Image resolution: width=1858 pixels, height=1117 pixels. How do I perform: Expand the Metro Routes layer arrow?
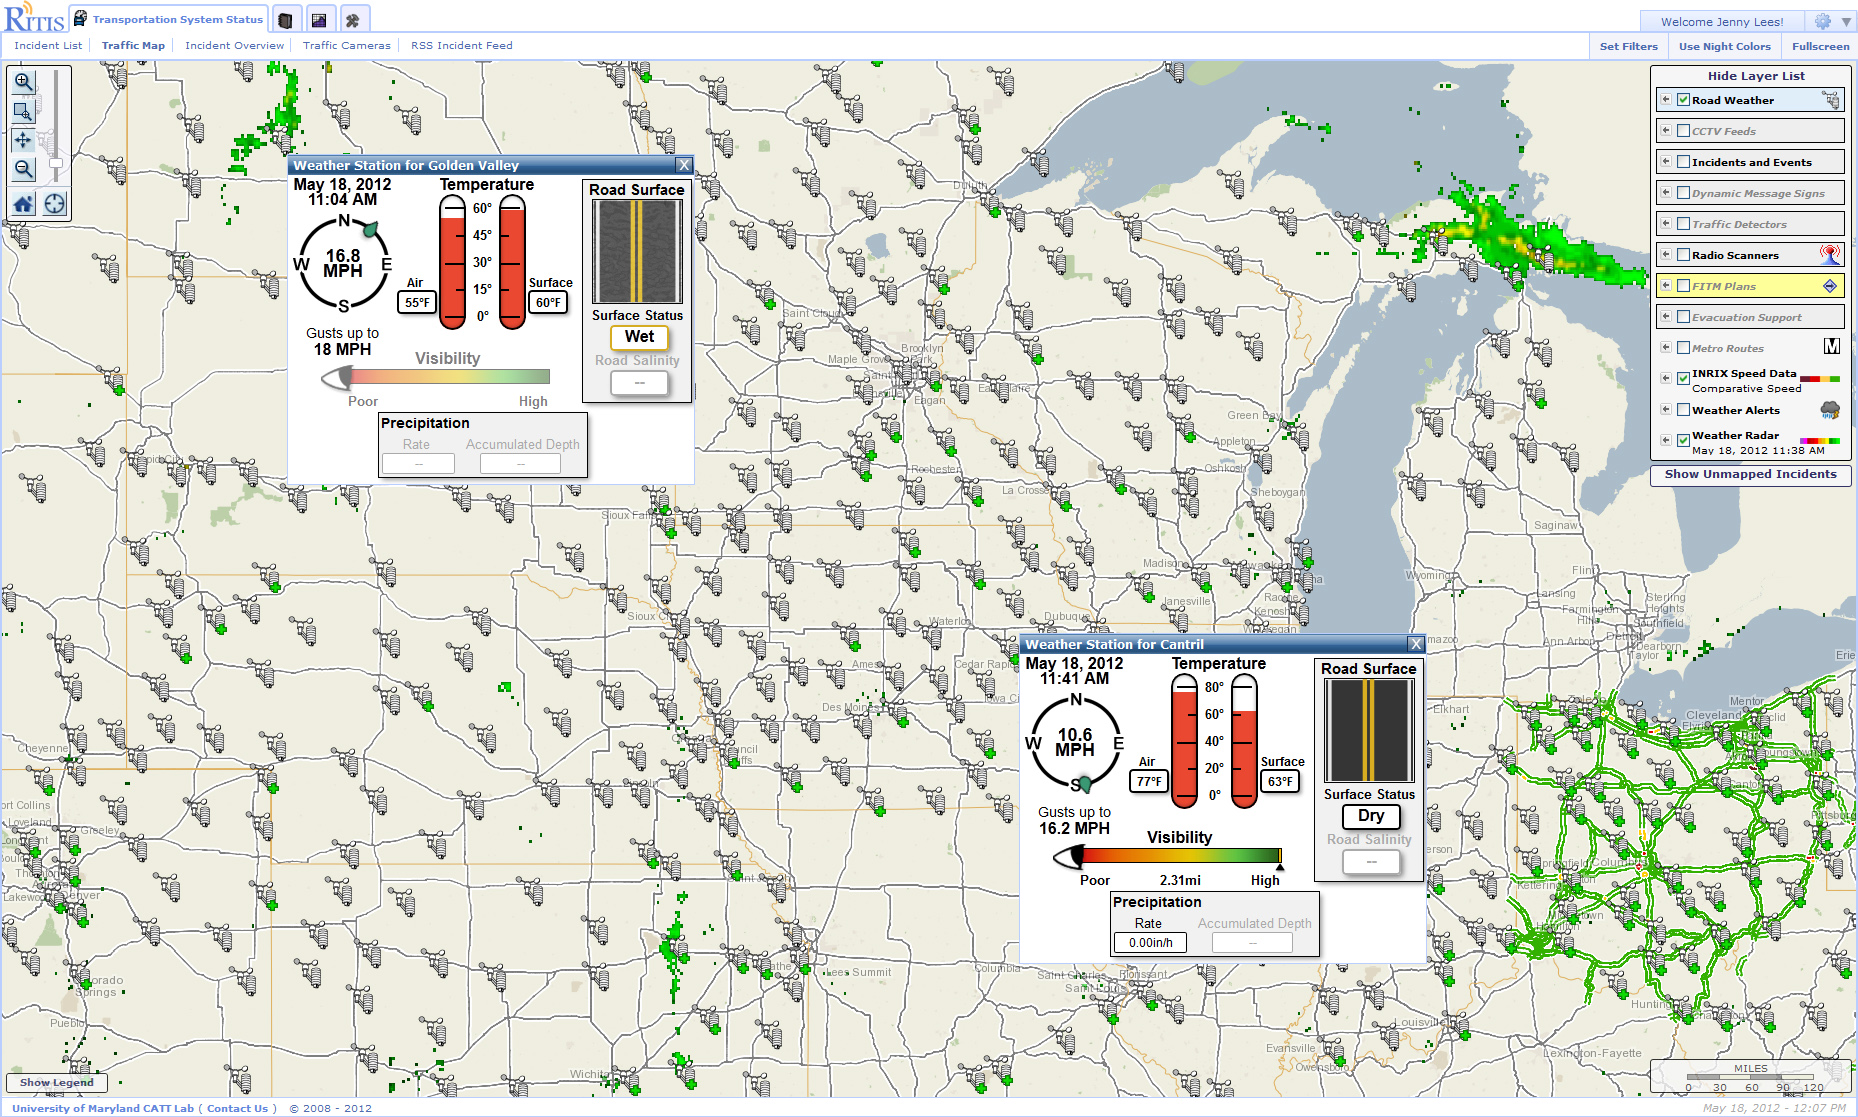[1666, 348]
